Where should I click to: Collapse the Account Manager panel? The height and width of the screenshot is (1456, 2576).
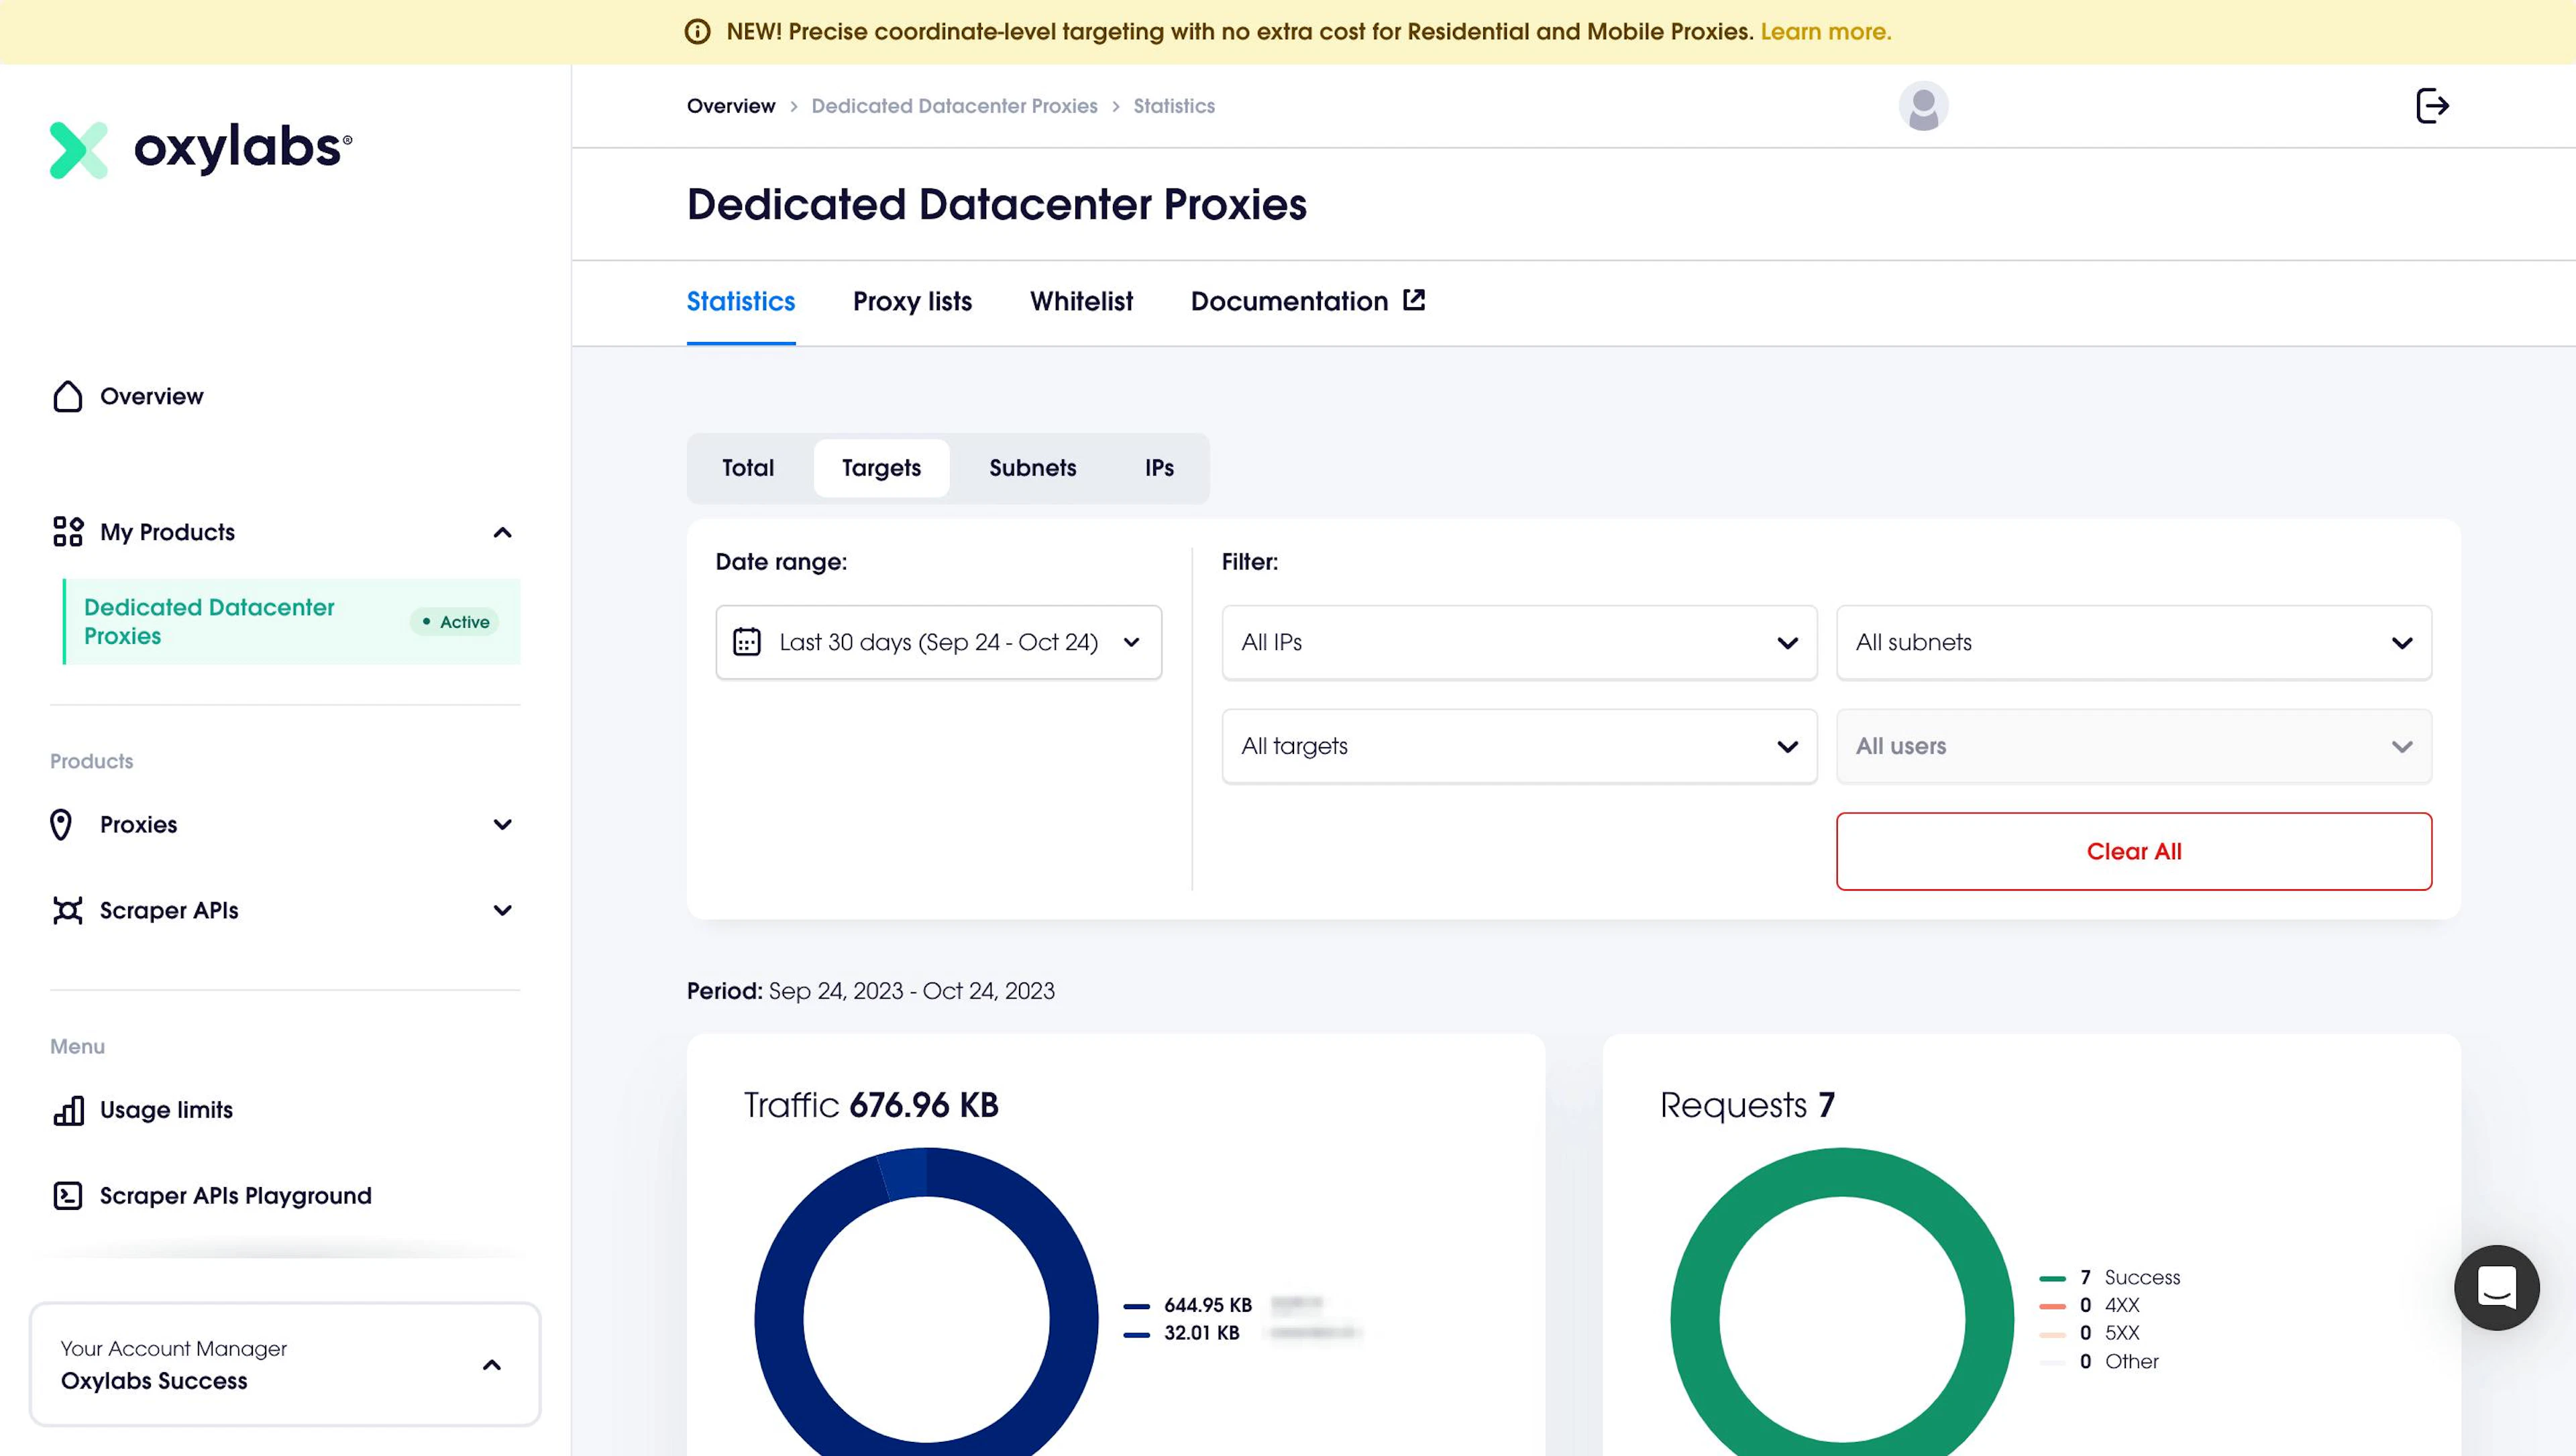coord(491,1365)
